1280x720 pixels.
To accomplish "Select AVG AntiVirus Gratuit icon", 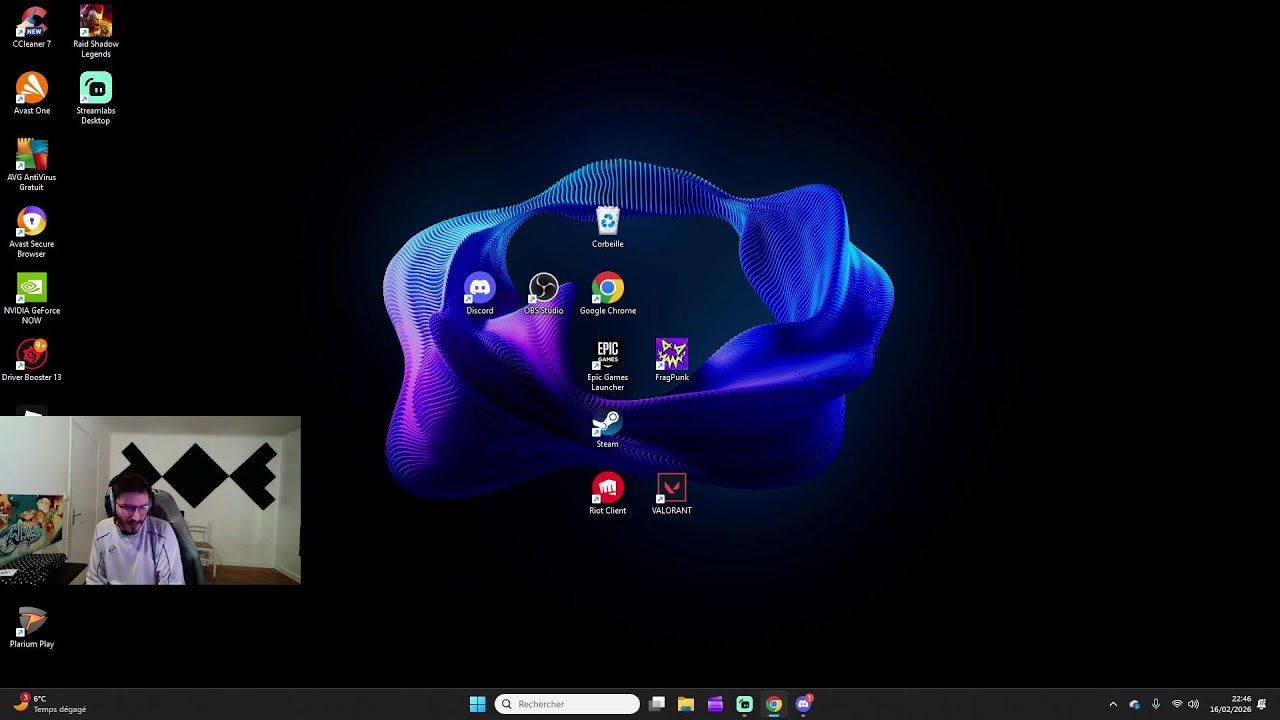I will tap(32, 165).
